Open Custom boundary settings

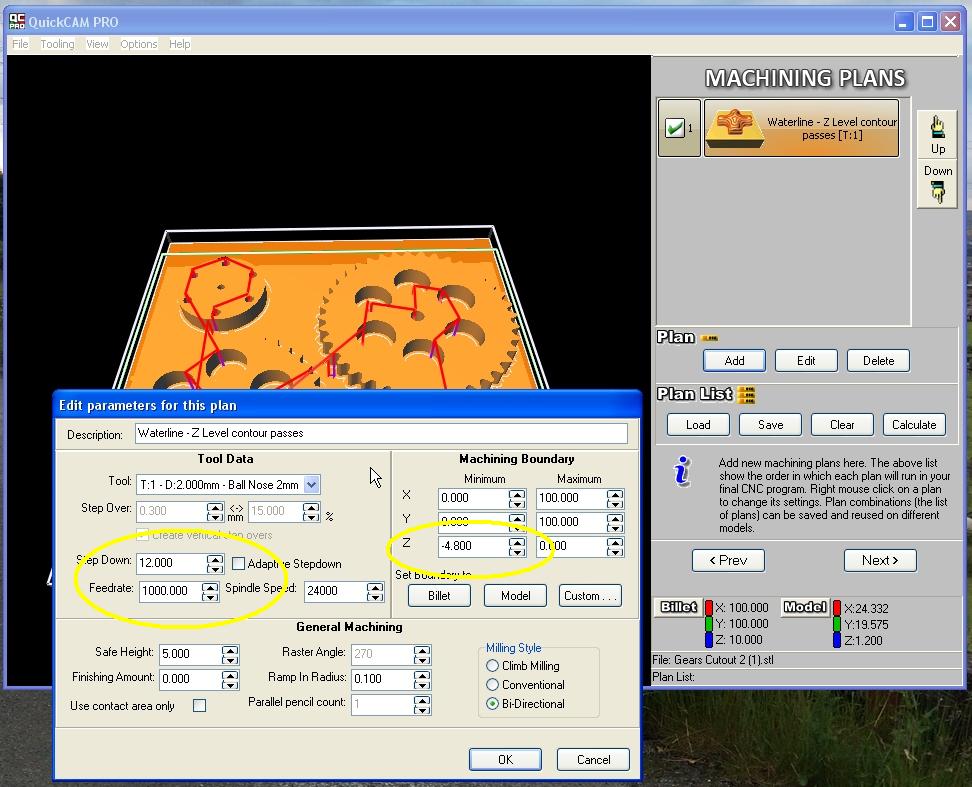click(590, 596)
